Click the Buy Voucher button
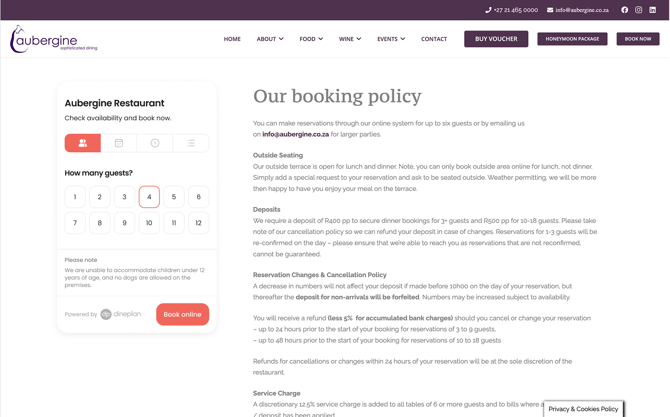 [x=496, y=39]
